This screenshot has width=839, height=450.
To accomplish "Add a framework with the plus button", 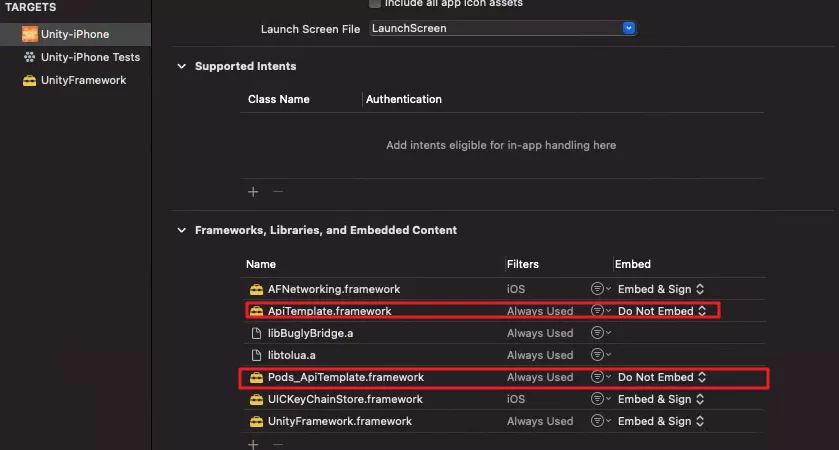I will pos(253,445).
